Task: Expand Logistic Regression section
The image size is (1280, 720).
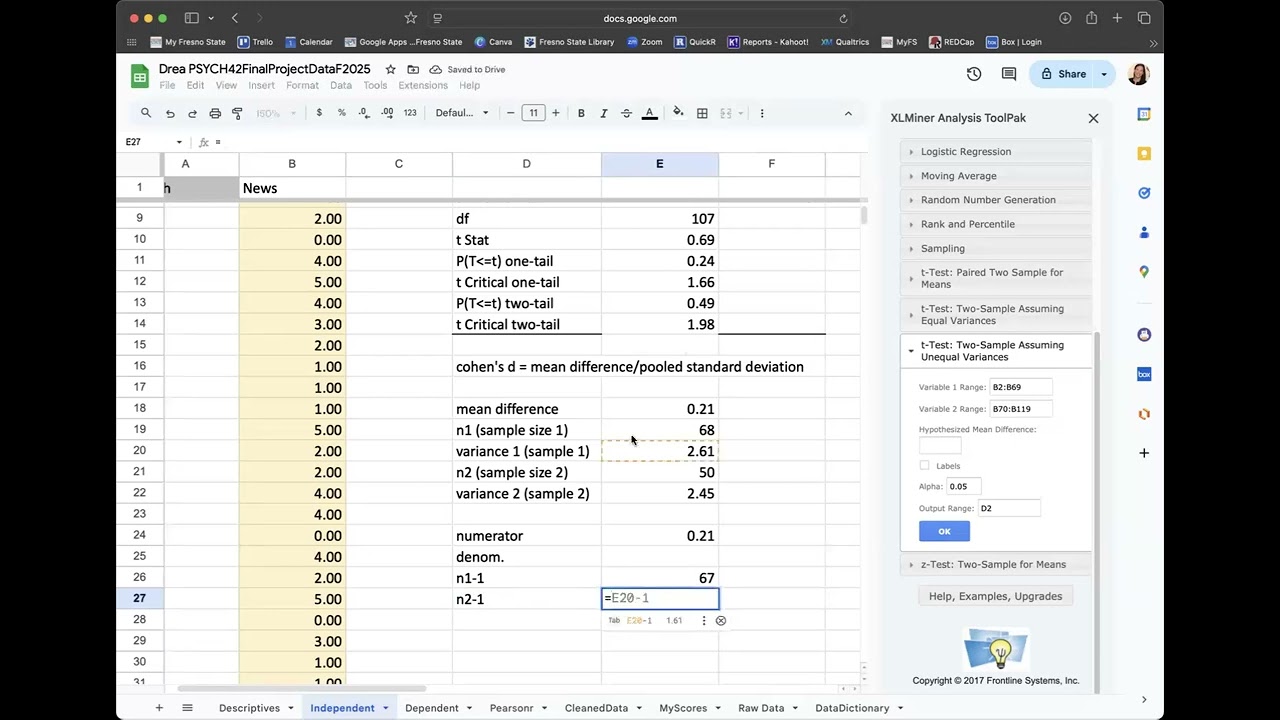Action: pyautogui.click(x=996, y=152)
